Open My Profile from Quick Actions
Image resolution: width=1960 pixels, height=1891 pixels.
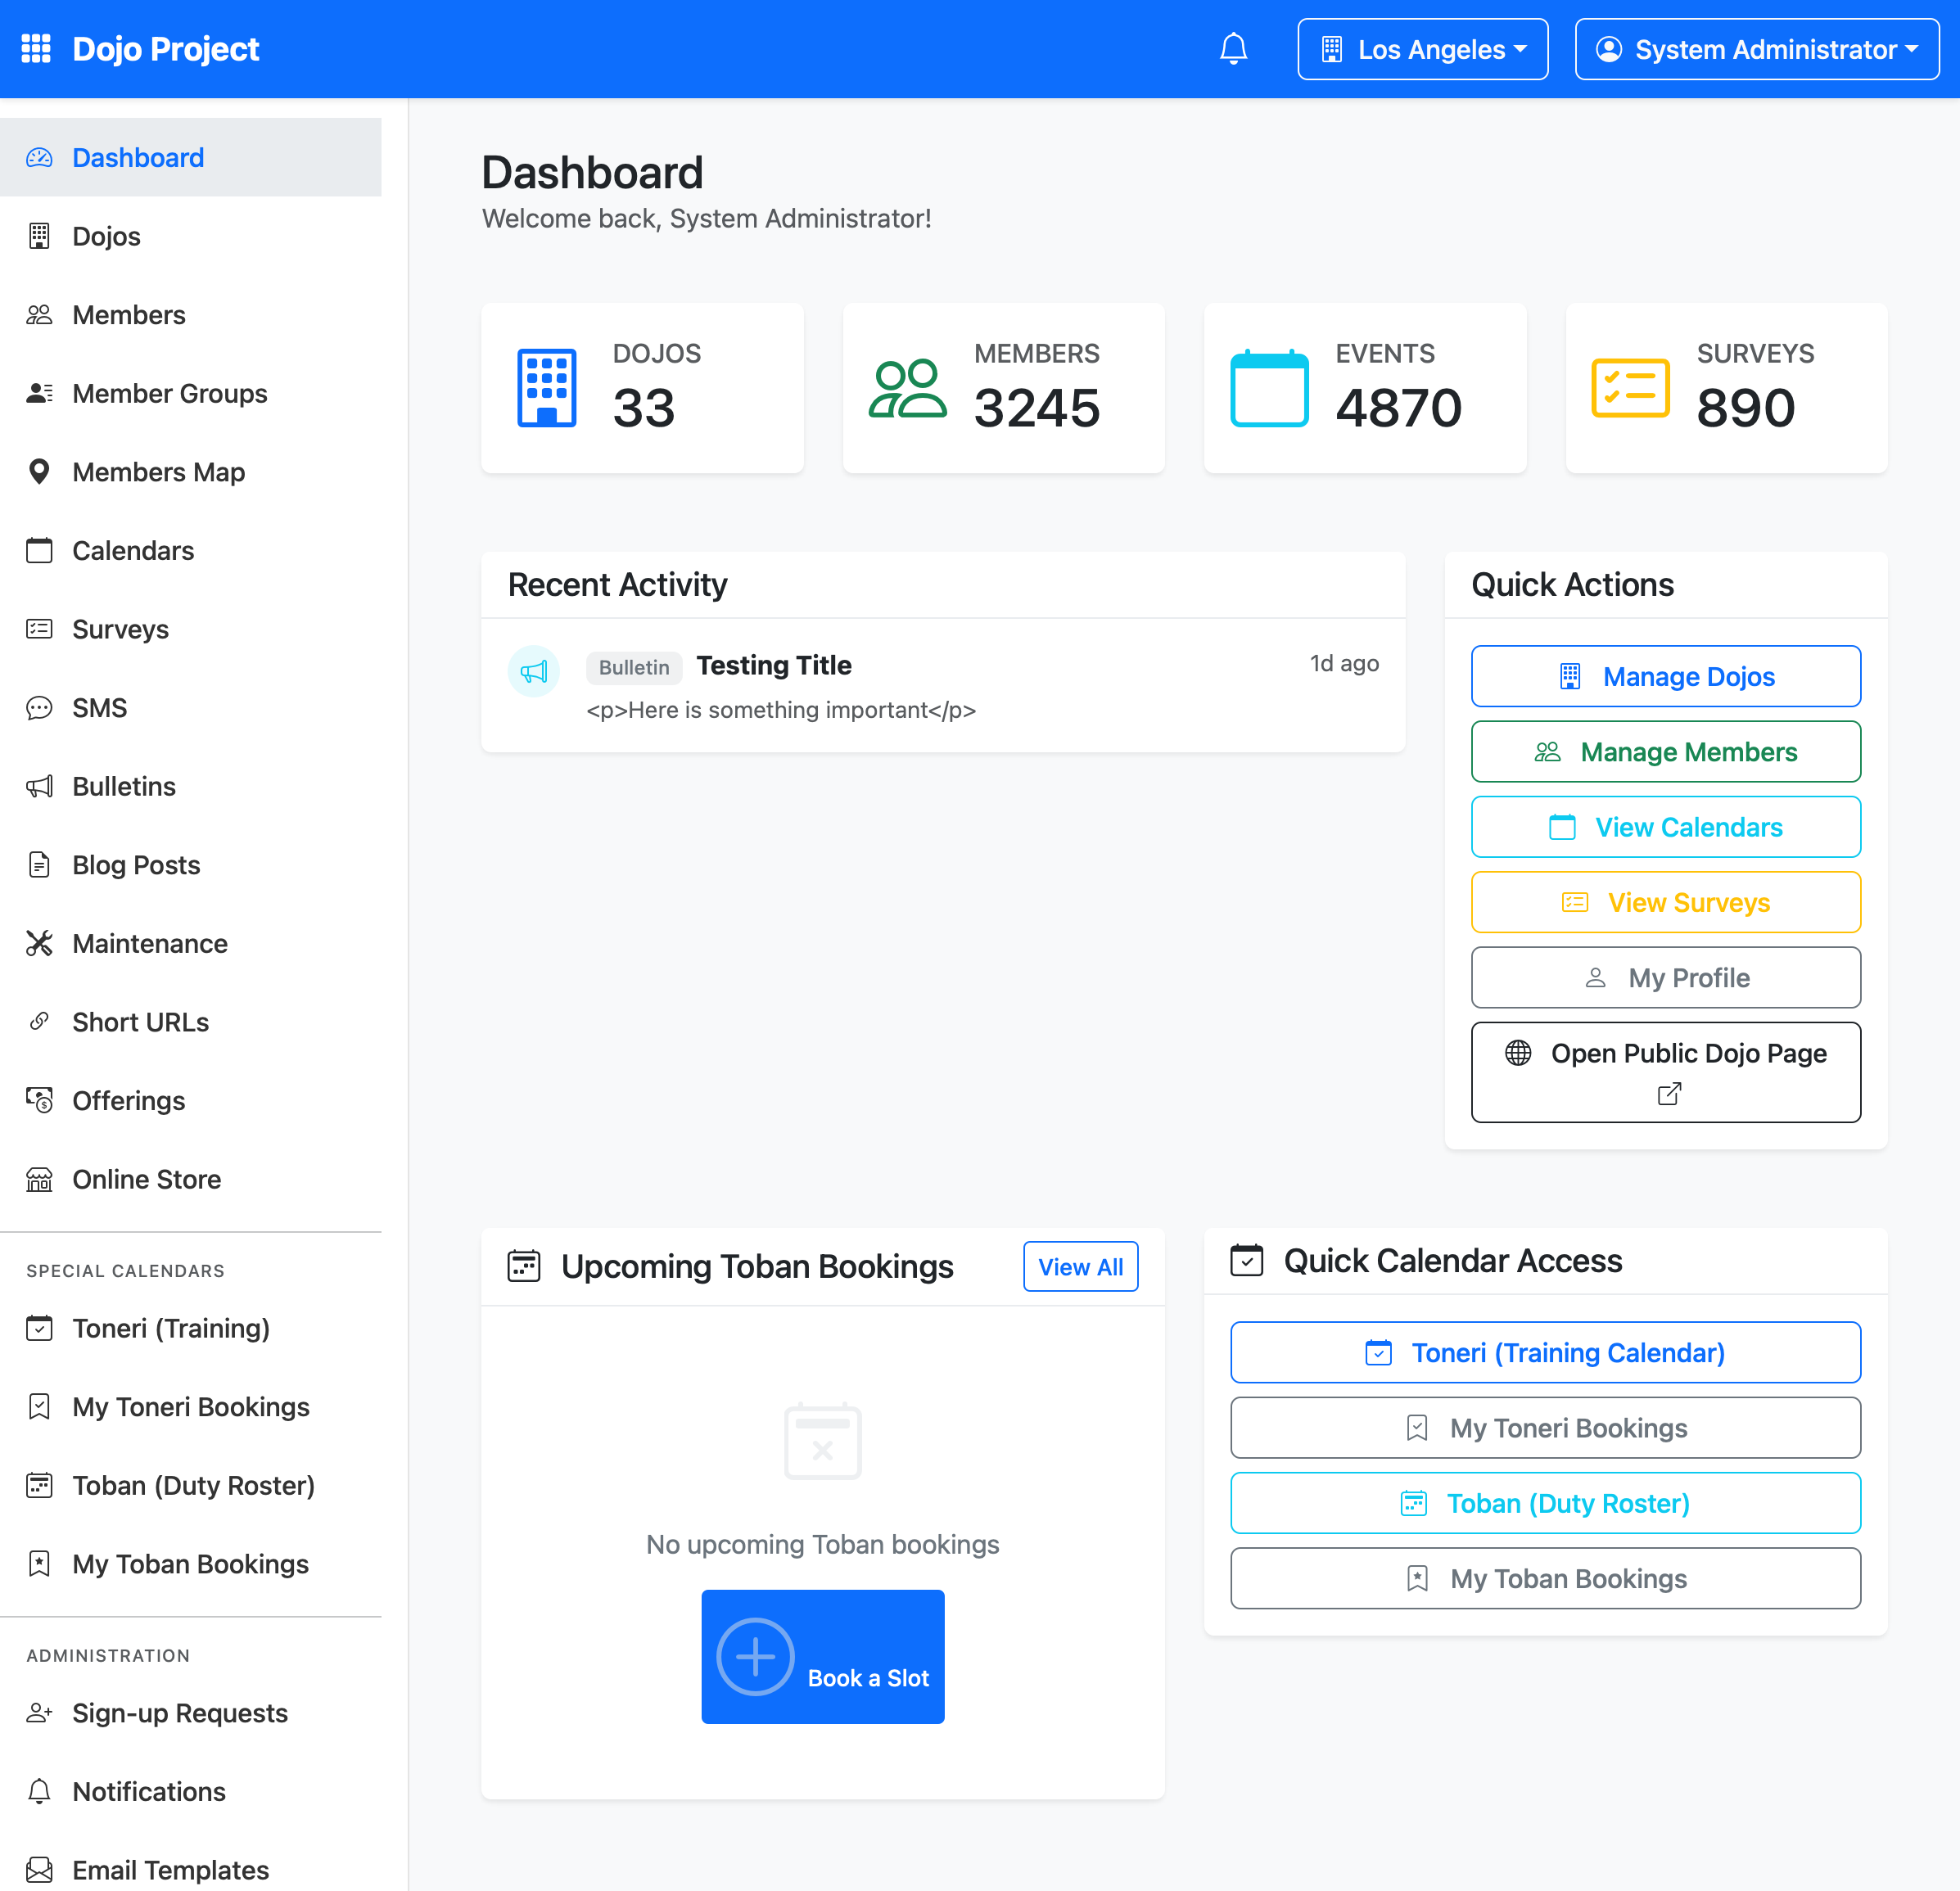point(1665,977)
